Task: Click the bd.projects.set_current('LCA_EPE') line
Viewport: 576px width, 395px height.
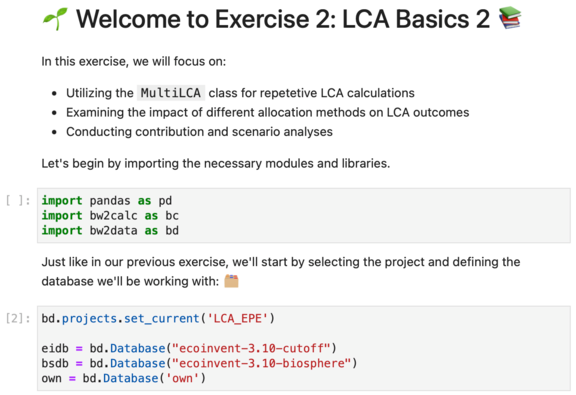Action: pyautogui.click(x=158, y=318)
